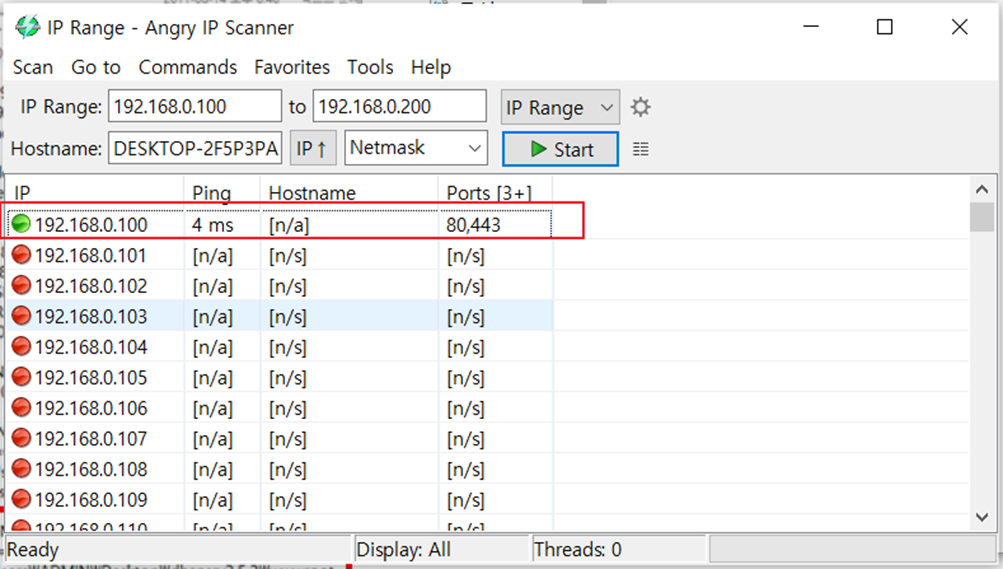
Task: Focus the Hostname field DESKTOP-2F5P3PA
Action: click(x=195, y=148)
